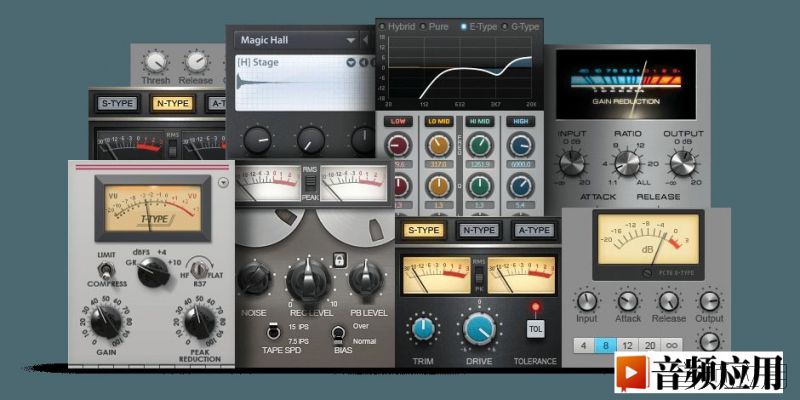This screenshot has height=400, width=800.
Task: Click the lock icon beside REC LEVEL knob
Action: [x=339, y=260]
